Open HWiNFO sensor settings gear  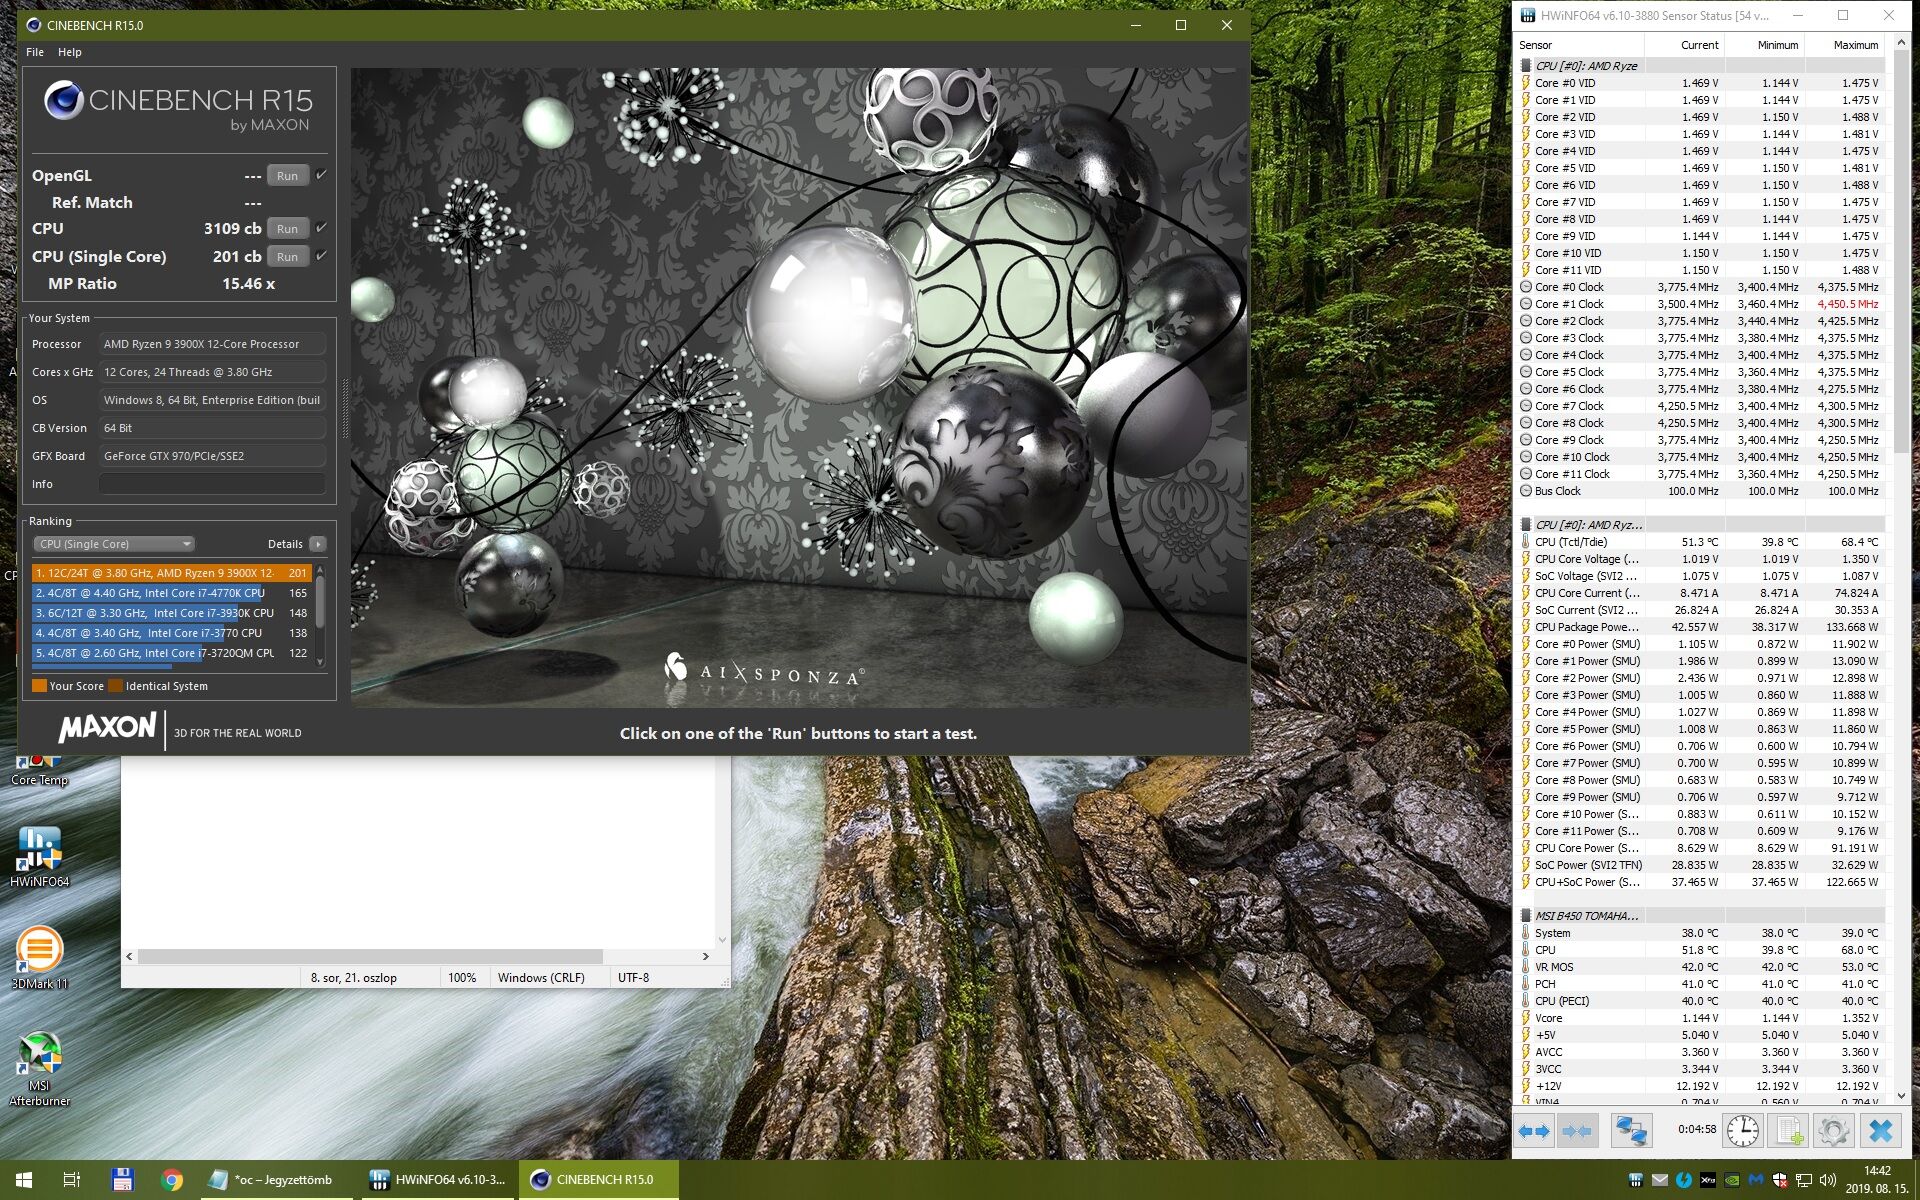coord(1833,1131)
